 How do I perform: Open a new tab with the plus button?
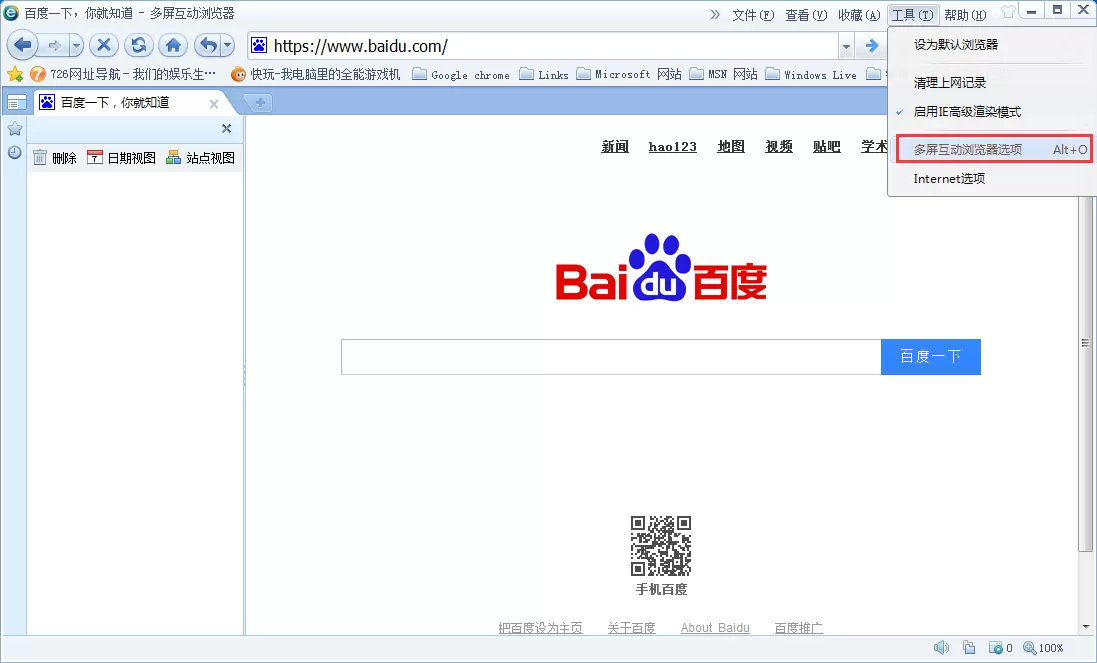260,103
